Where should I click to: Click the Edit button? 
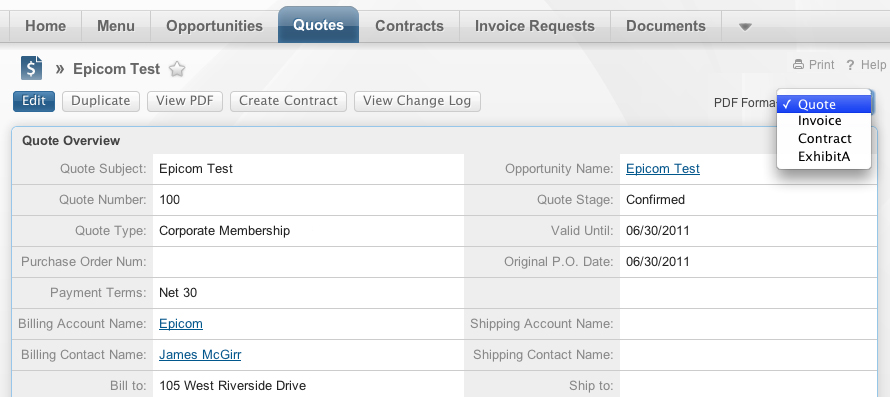[x=34, y=101]
